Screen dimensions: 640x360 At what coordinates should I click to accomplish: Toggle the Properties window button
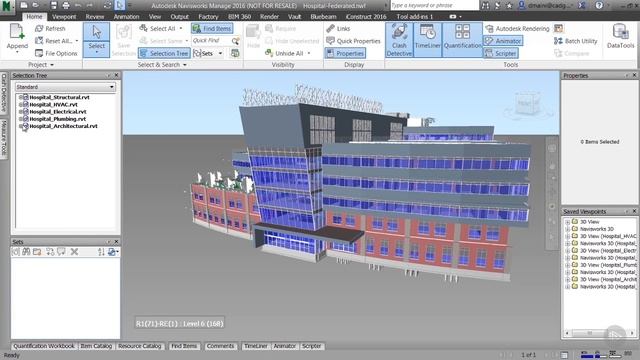click(x=345, y=53)
